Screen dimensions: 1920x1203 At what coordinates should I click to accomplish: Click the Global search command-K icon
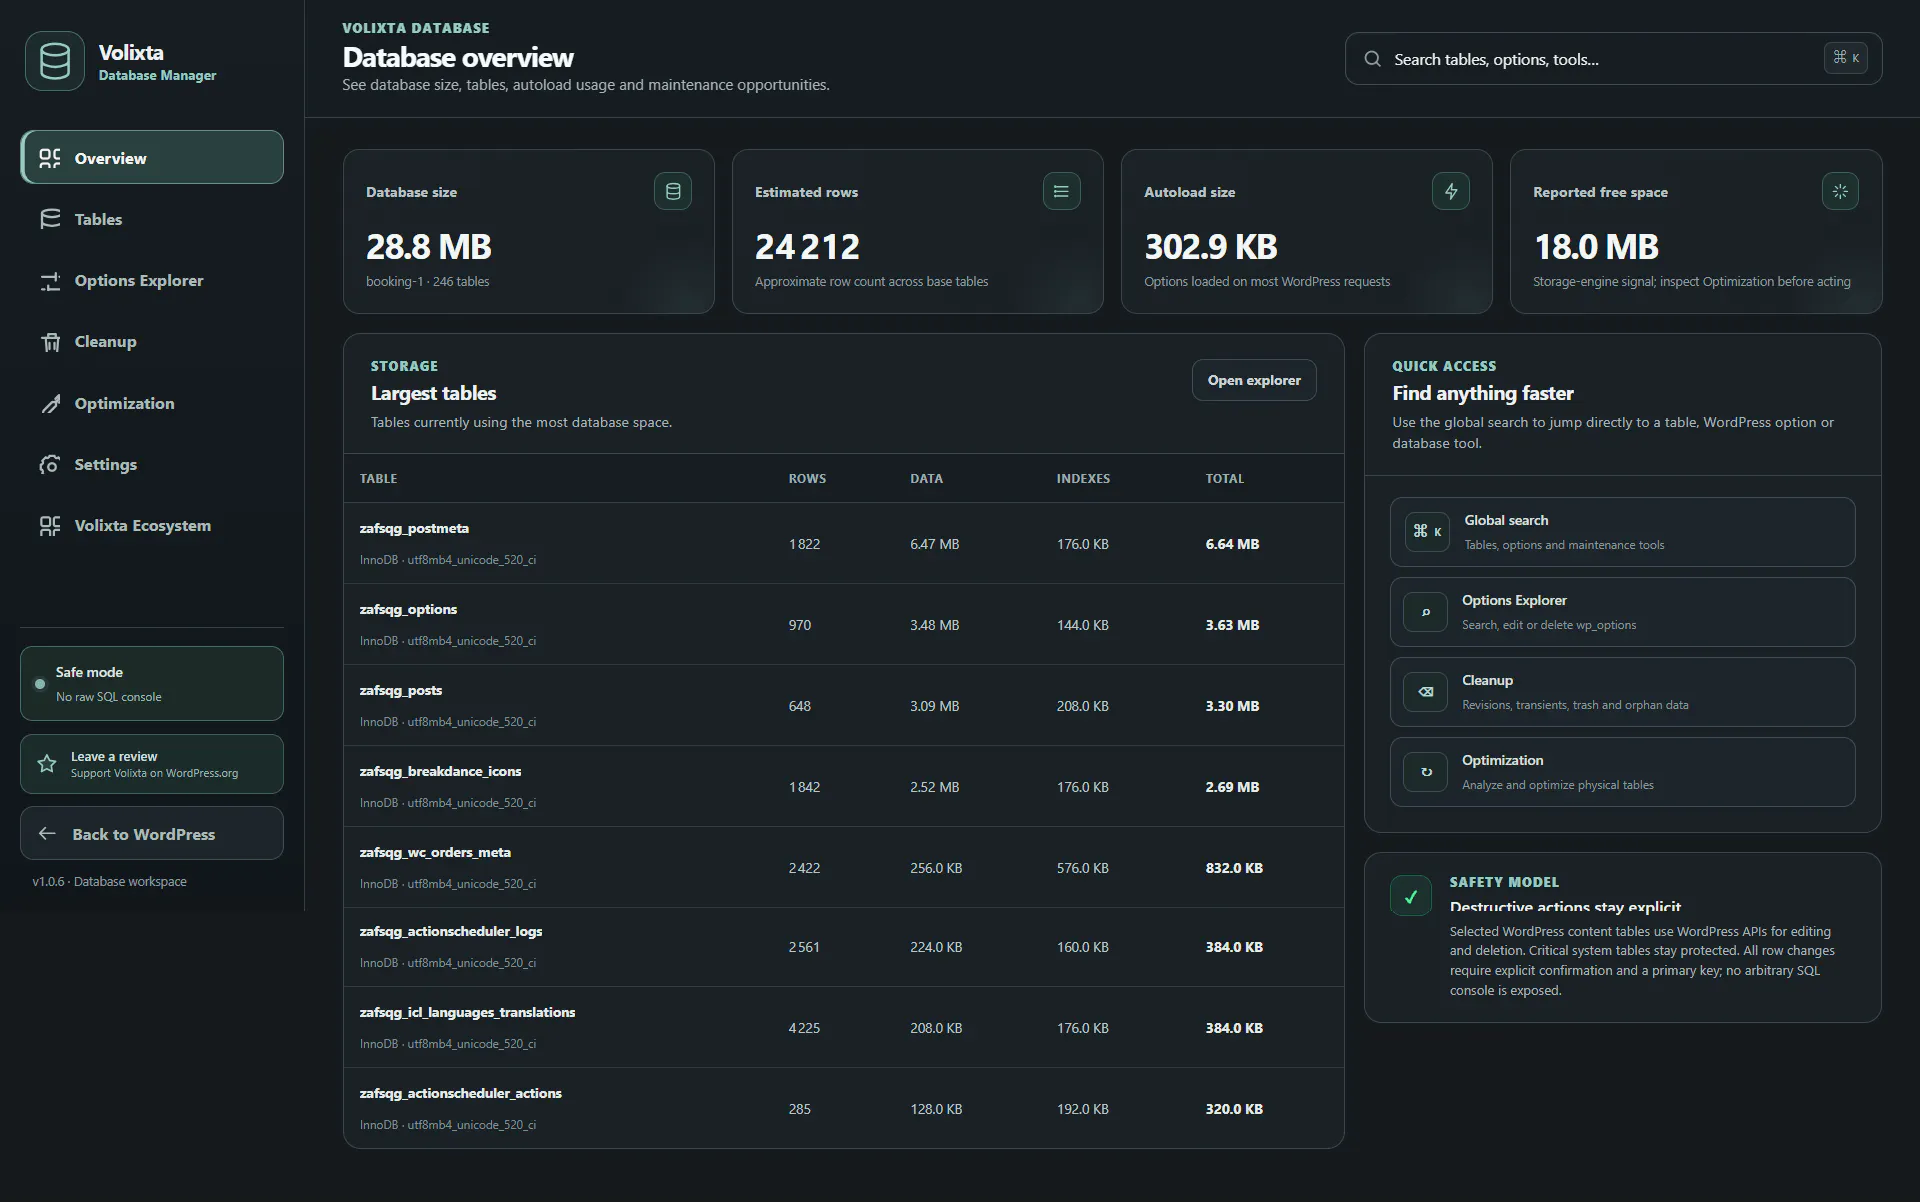[1427, 532]
